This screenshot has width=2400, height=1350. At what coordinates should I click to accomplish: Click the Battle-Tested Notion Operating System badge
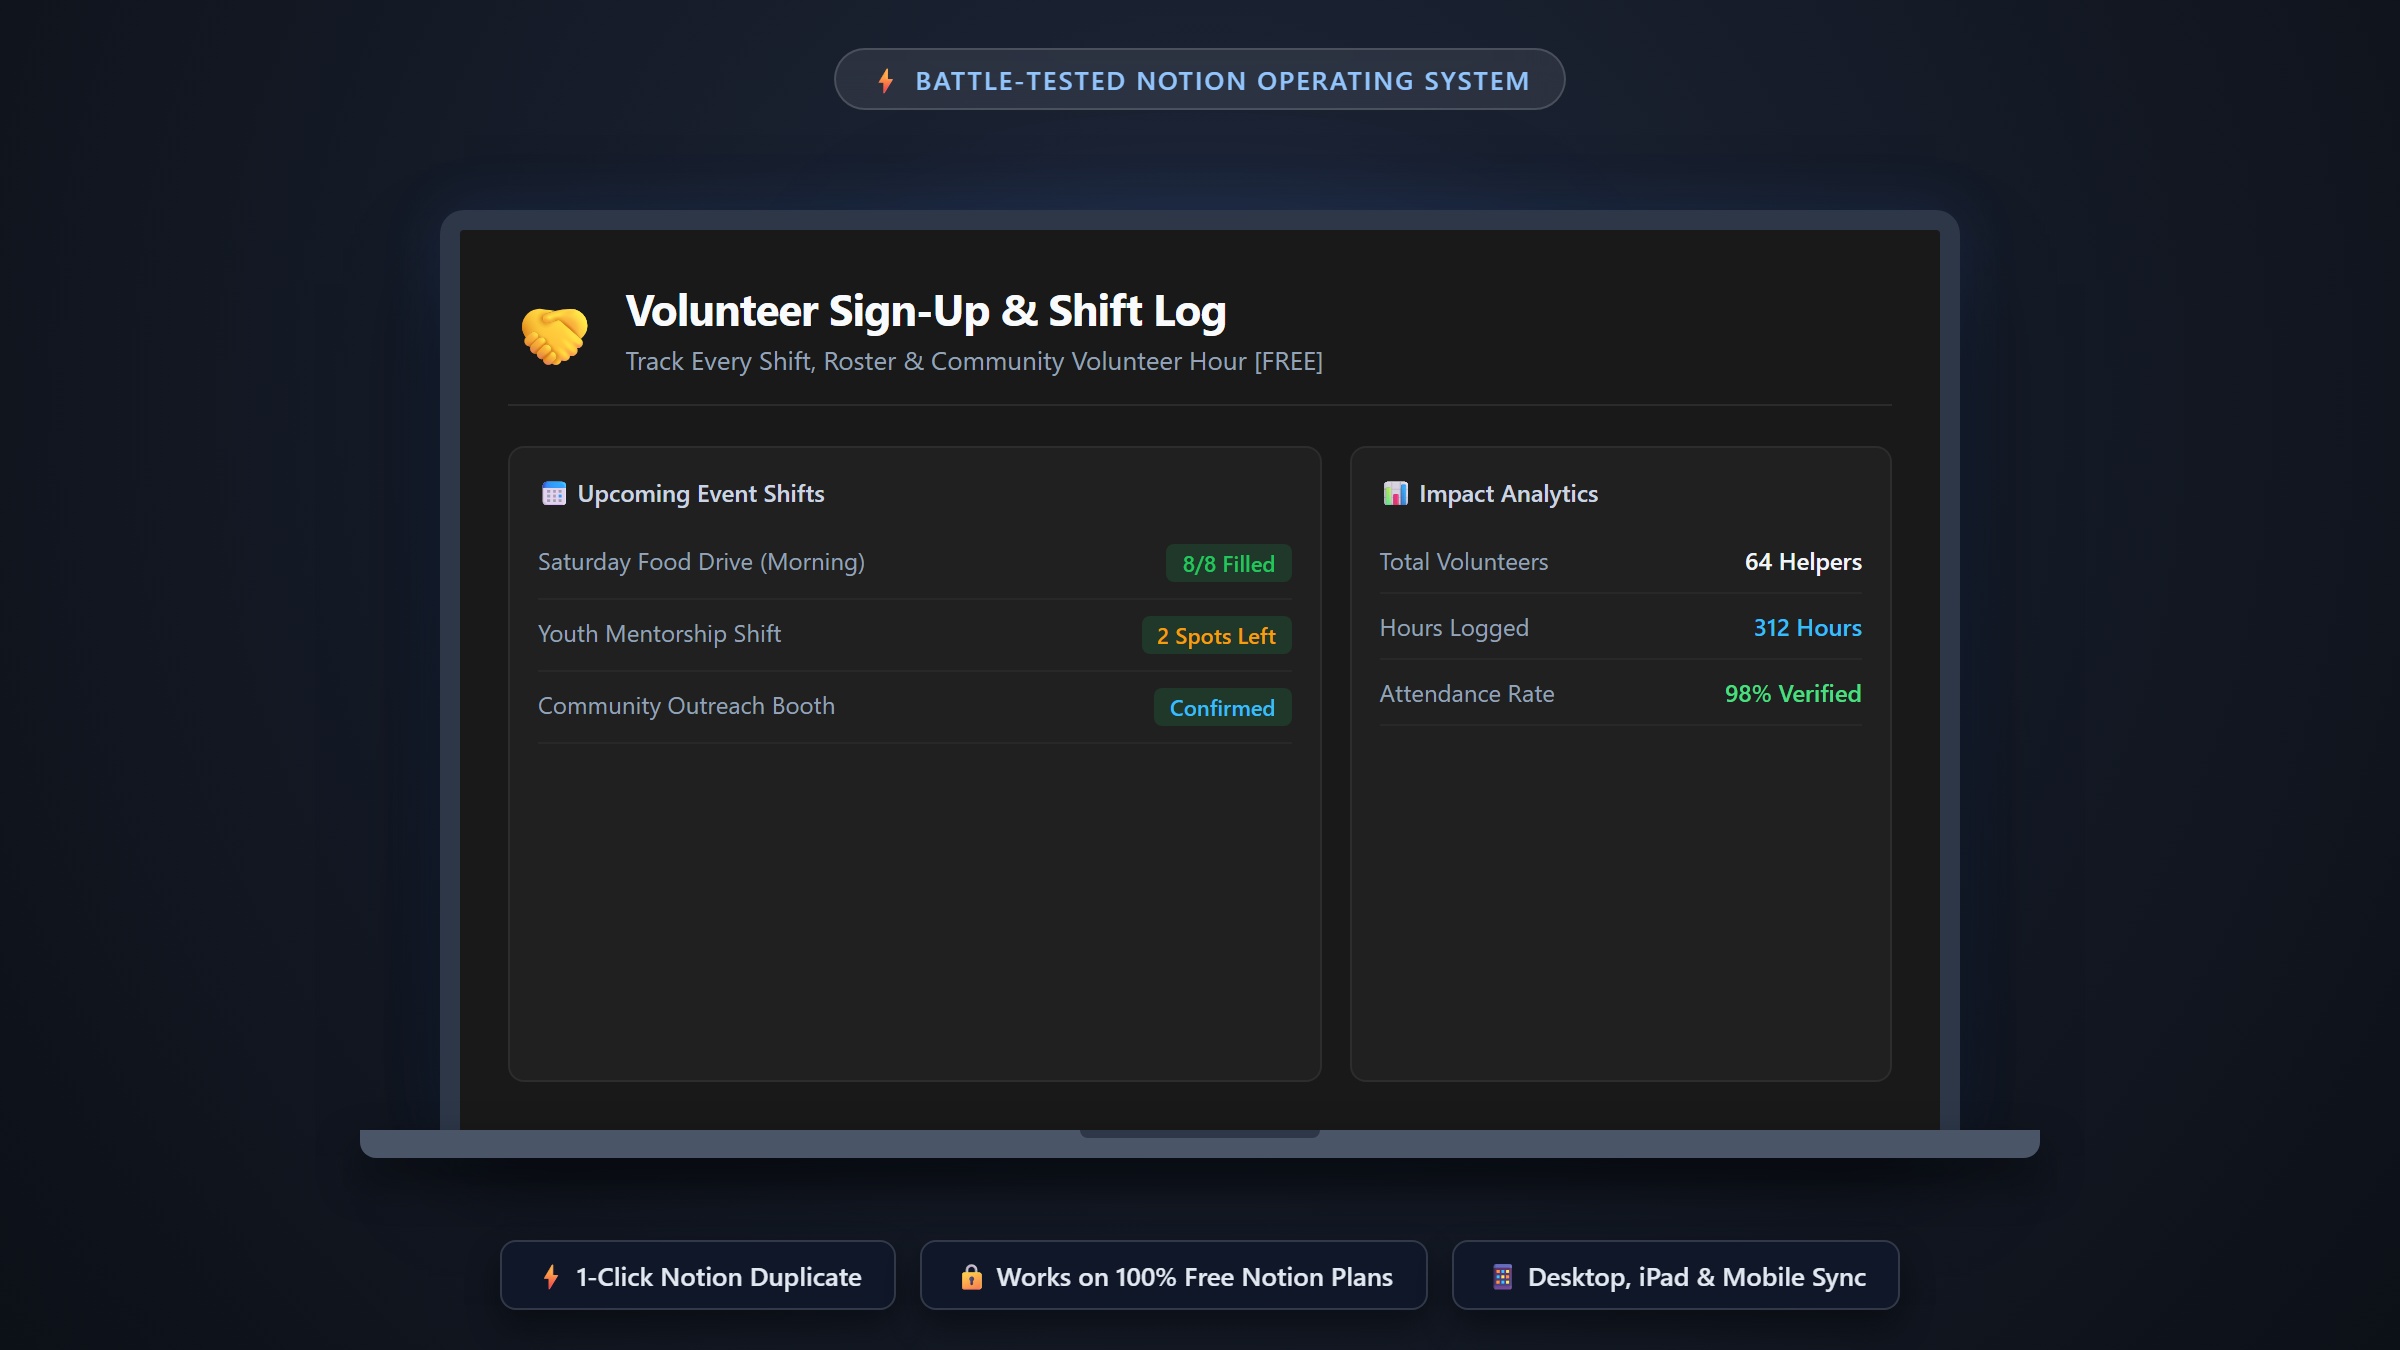(x=1199, y=80)
